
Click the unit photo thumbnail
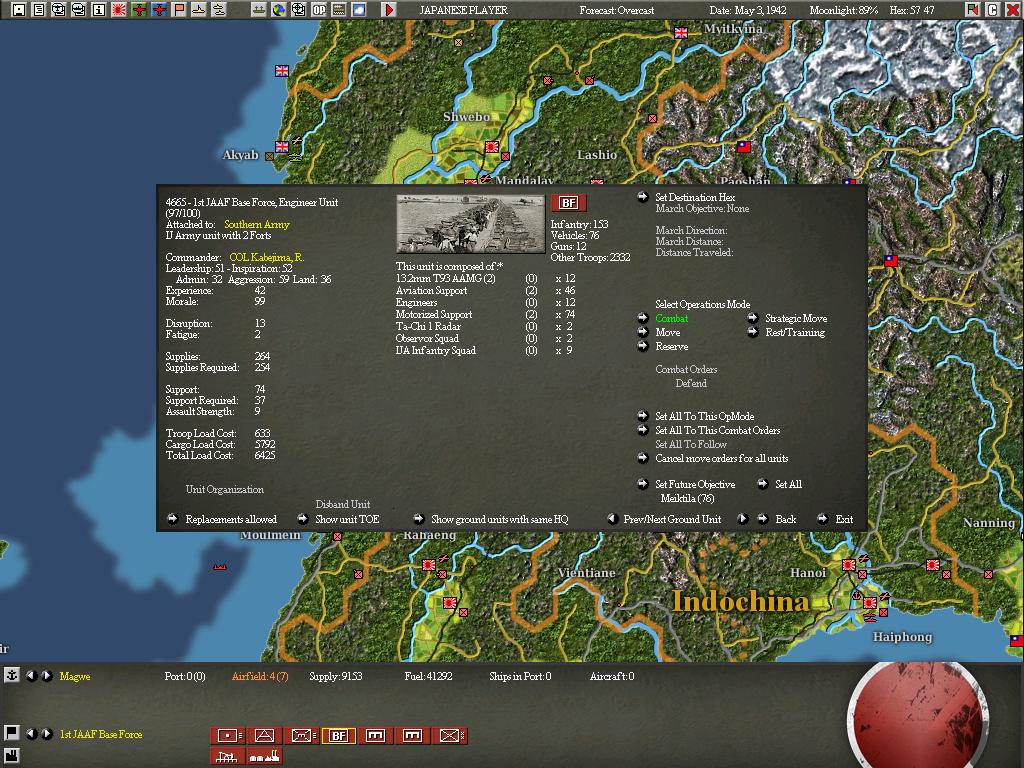(x=470, y=224)
